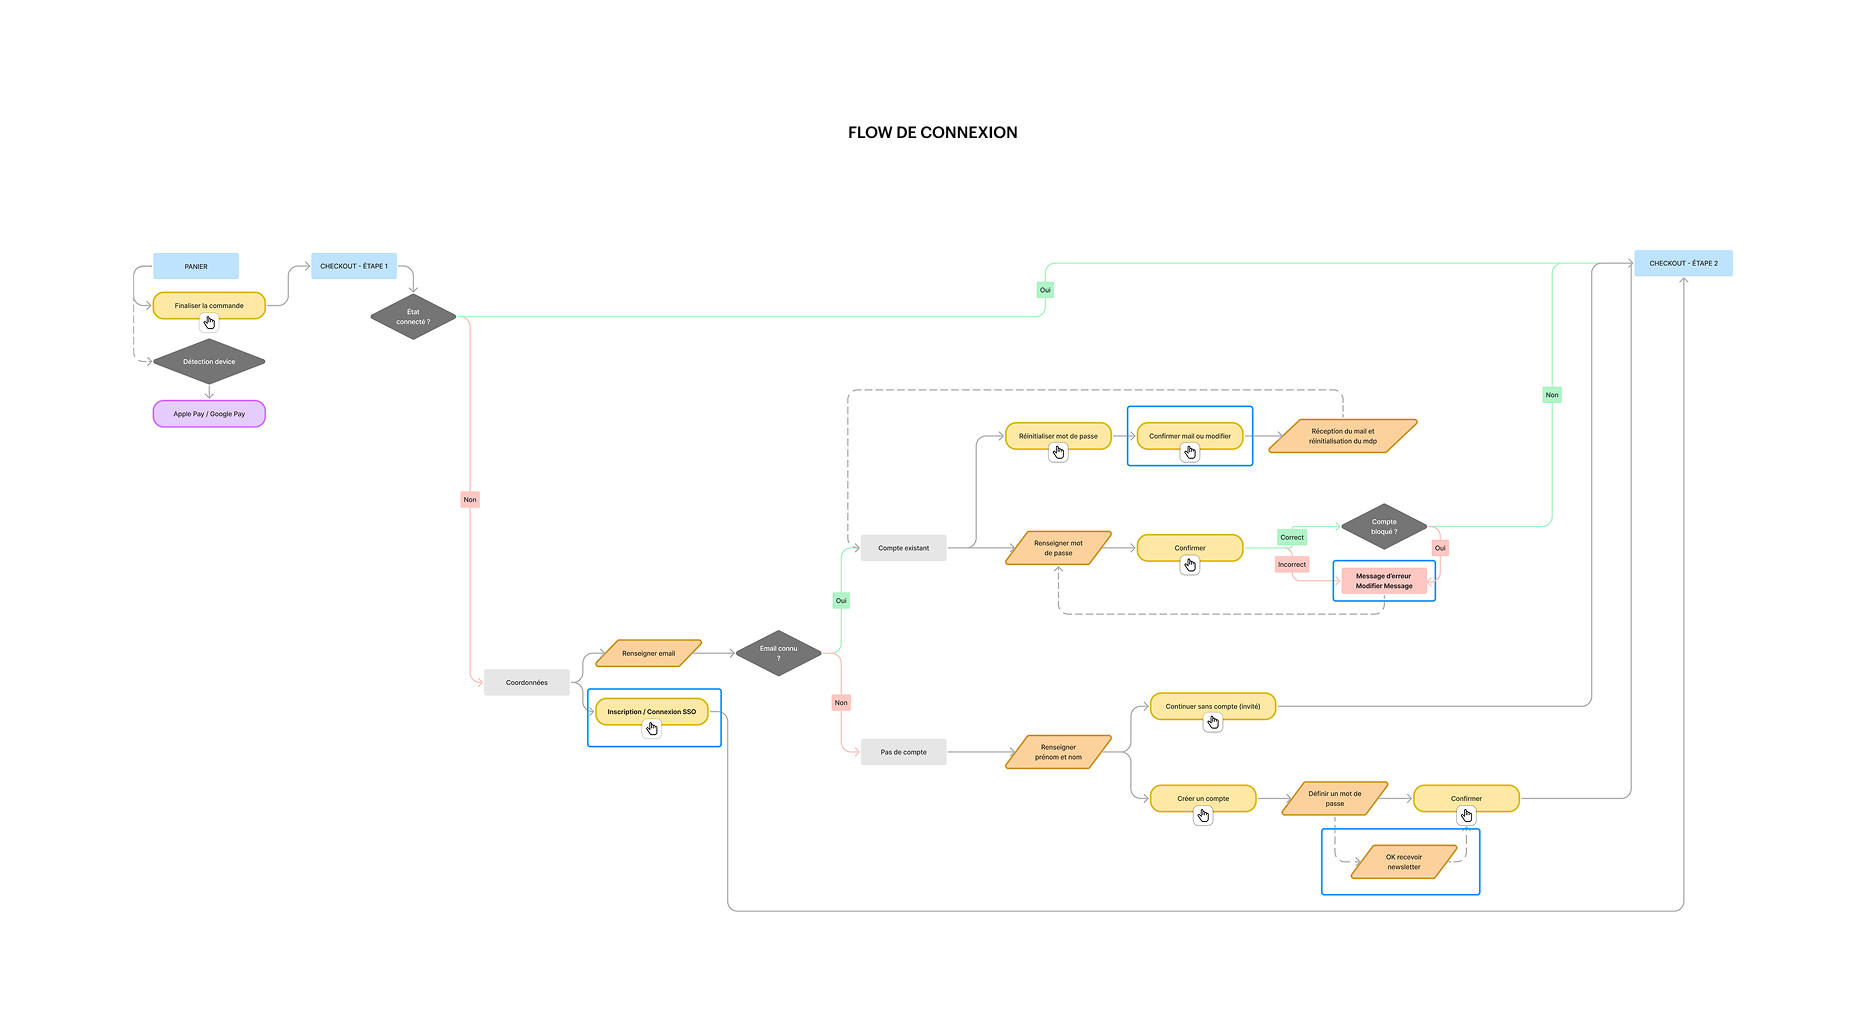Click the "Message d'erreur Modifier Message" box

[x=1383, y=581]
